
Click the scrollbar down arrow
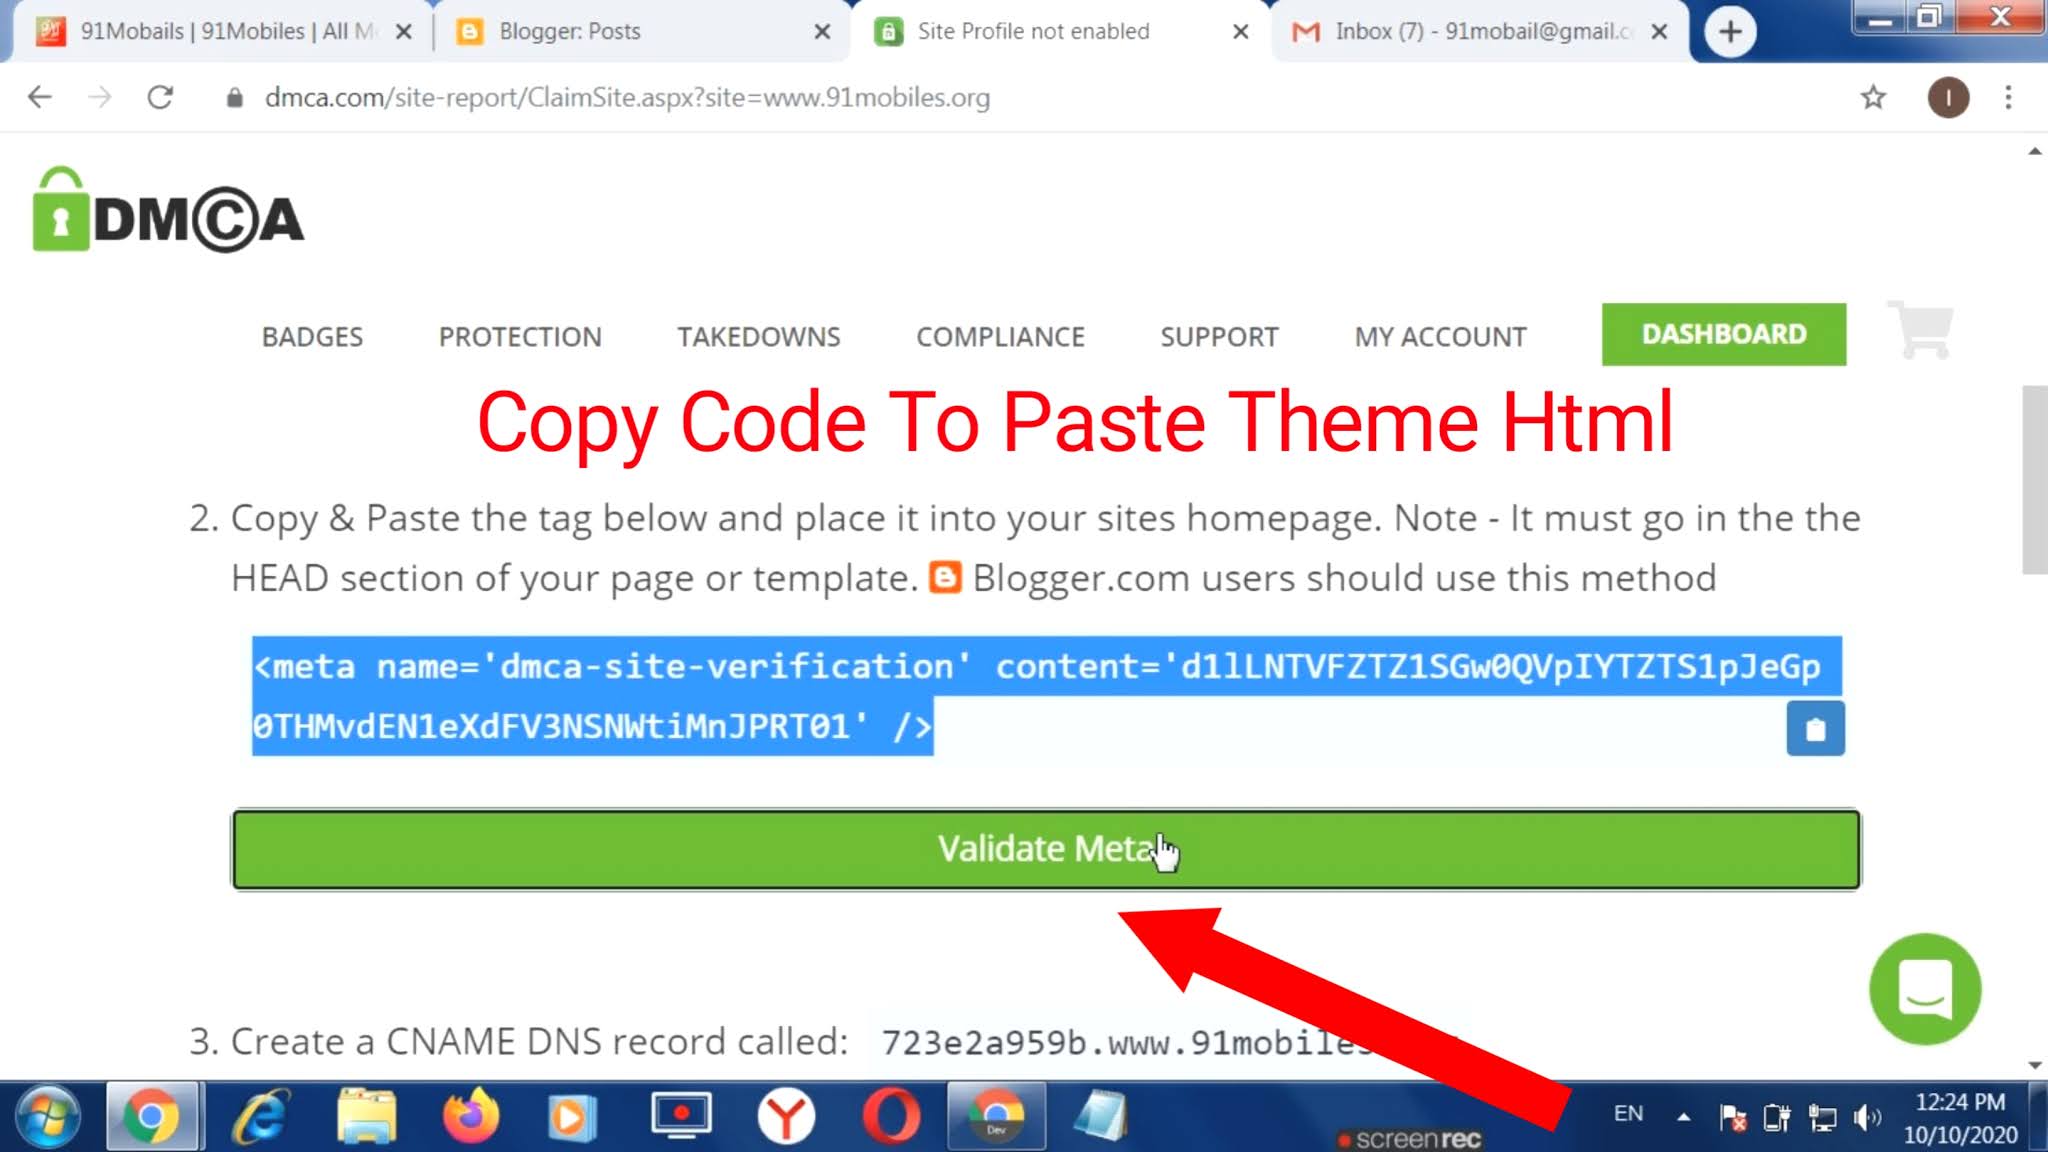point(2035,1065)
